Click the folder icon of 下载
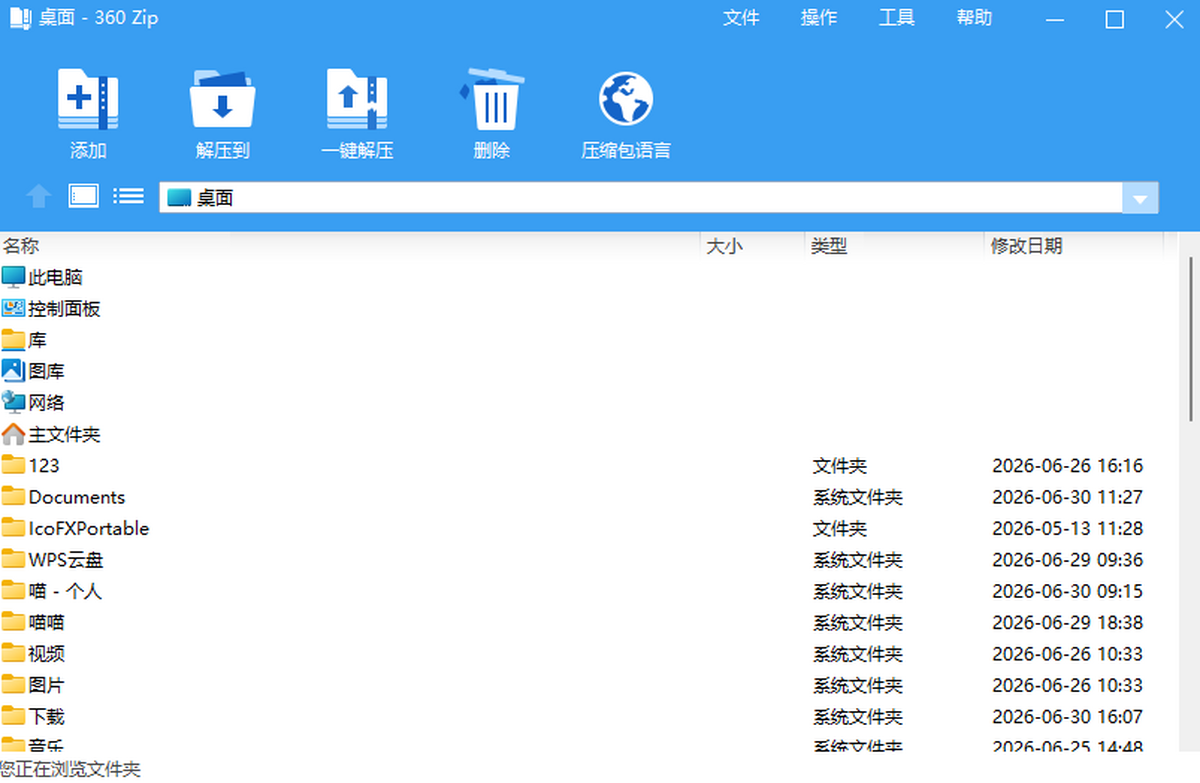The image size is (1200, 783). click(13, 716)
